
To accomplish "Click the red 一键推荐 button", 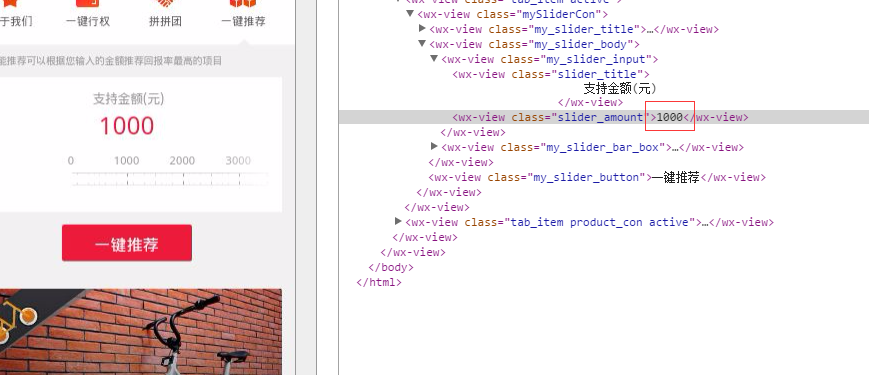I will click(x=127, y=243).
